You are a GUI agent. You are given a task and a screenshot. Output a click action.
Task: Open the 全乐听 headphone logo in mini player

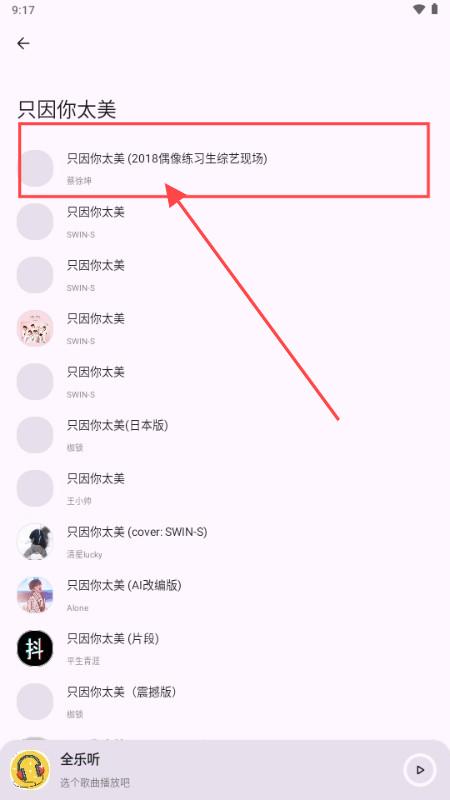30,770
